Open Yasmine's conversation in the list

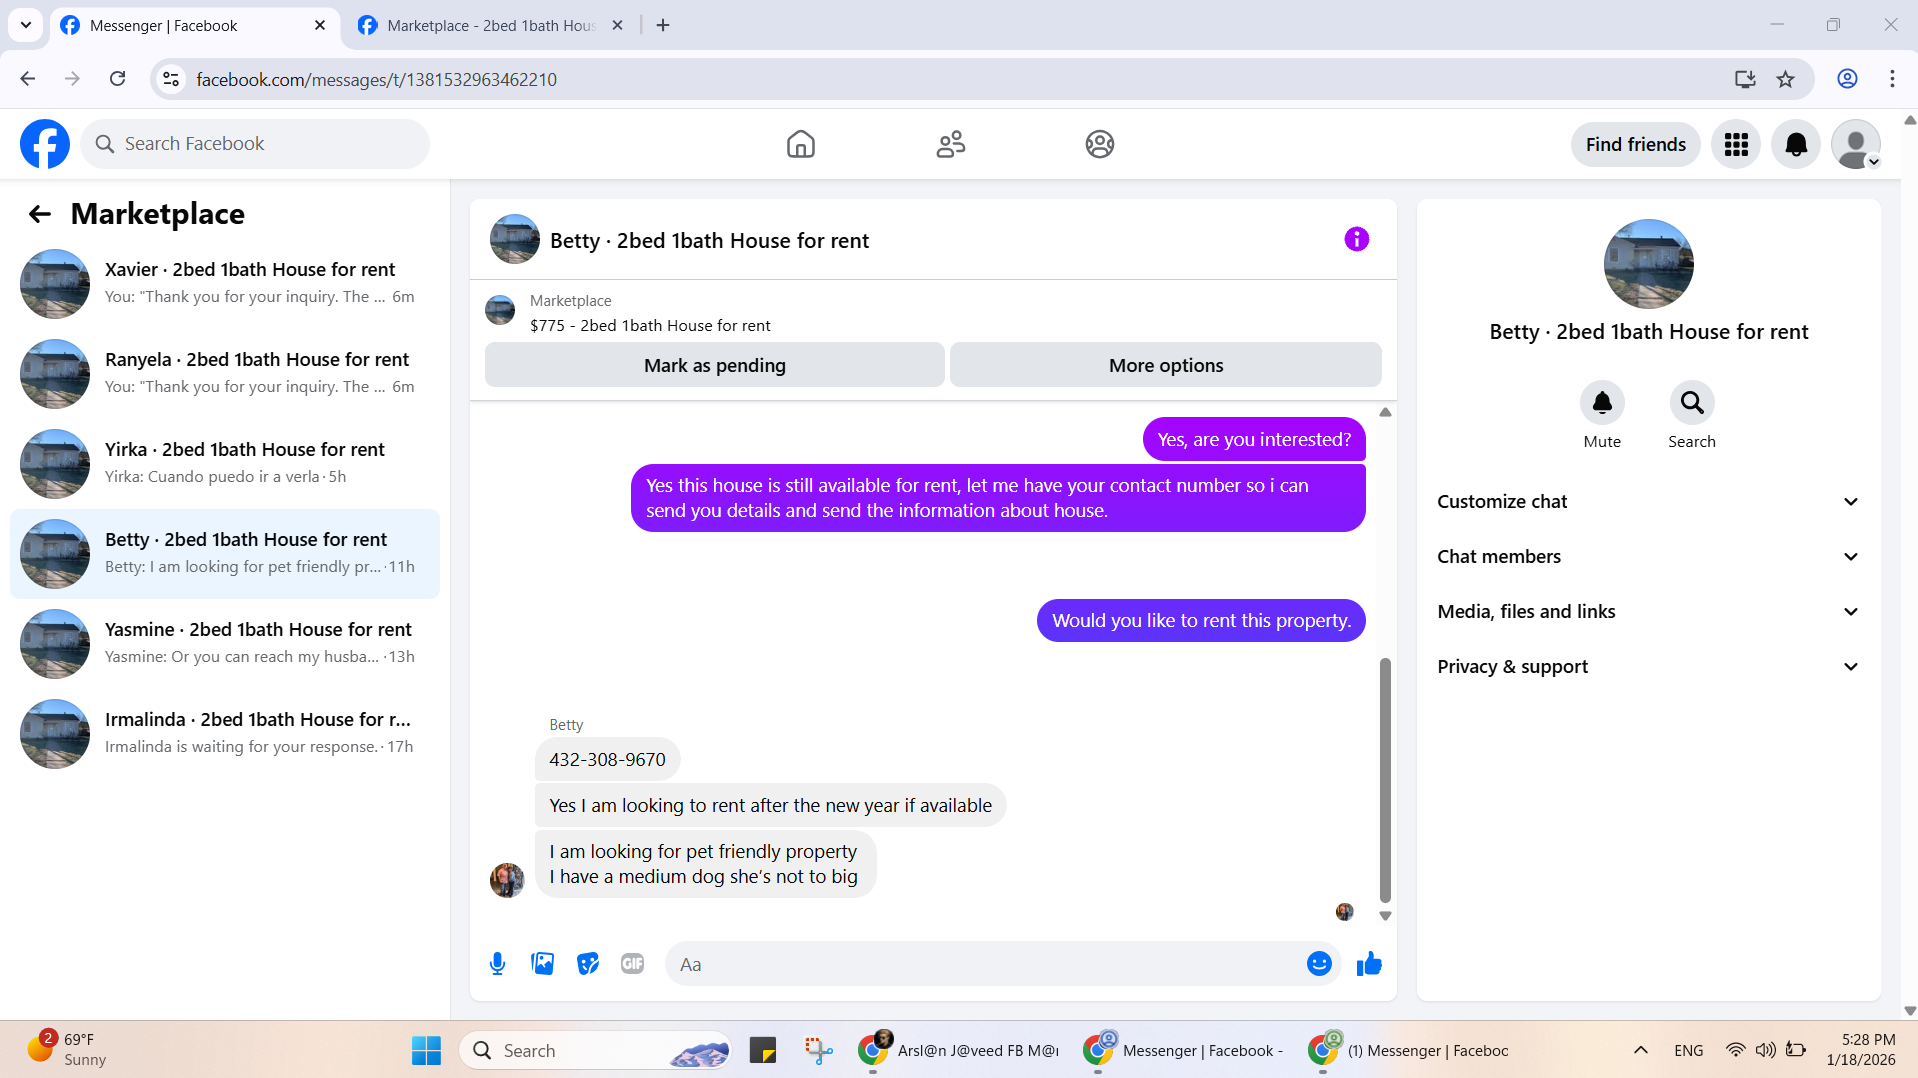pos(225,643)
